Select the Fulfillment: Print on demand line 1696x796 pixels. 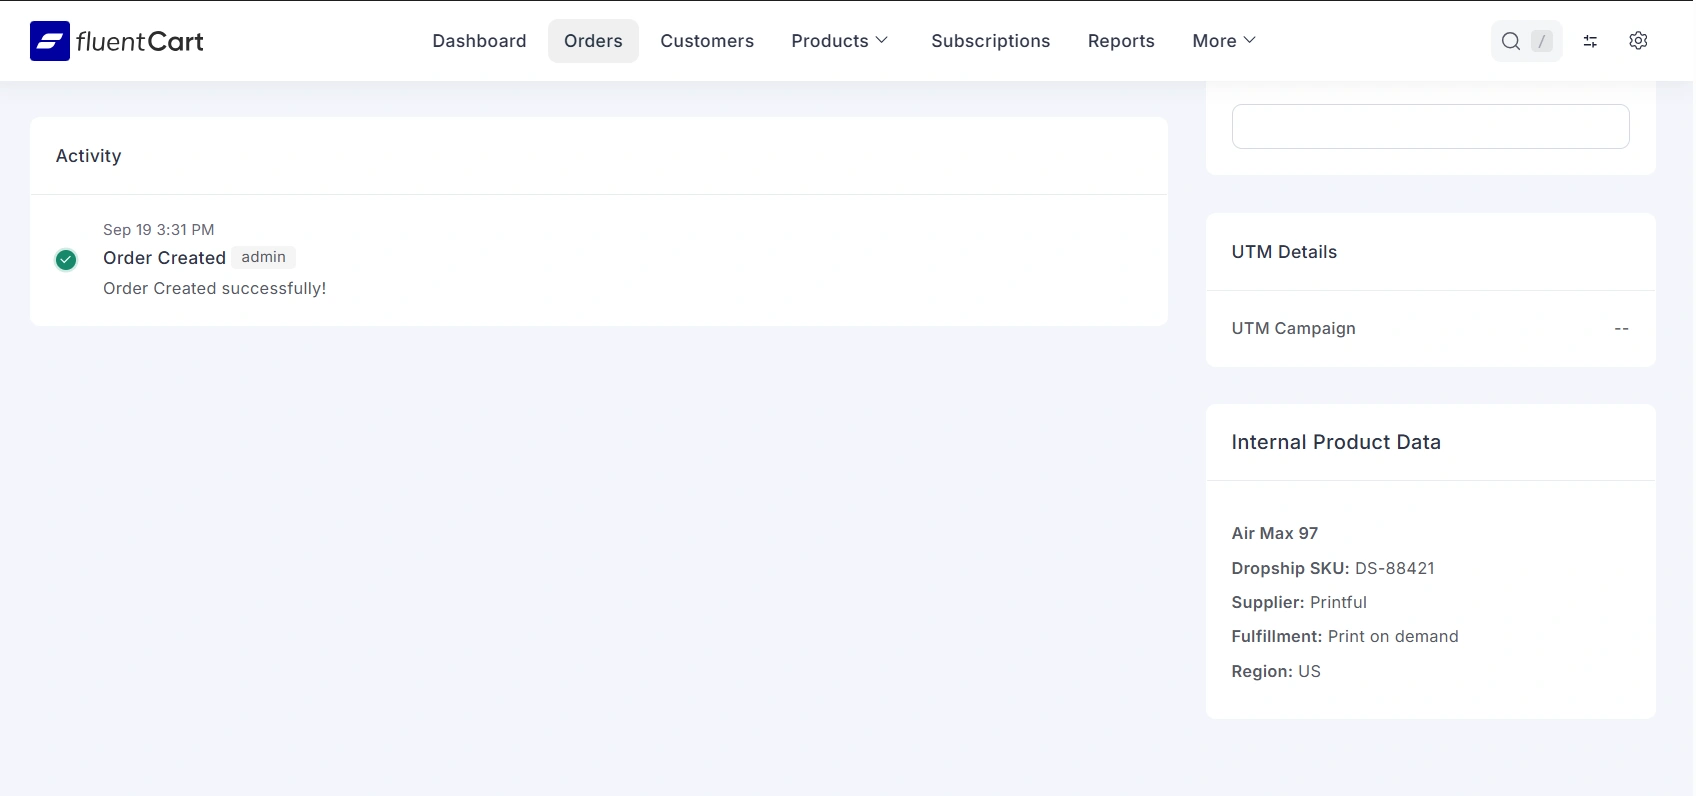1345,636
